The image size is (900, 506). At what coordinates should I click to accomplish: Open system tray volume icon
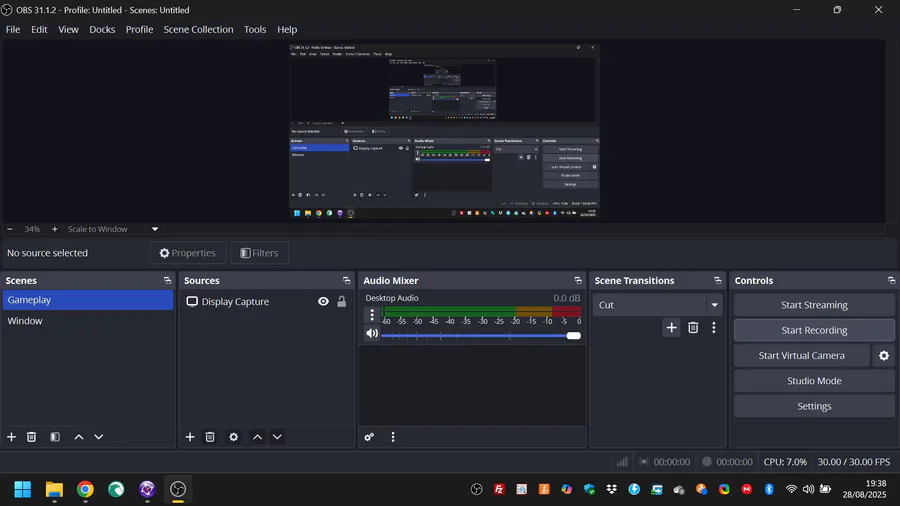808,489
